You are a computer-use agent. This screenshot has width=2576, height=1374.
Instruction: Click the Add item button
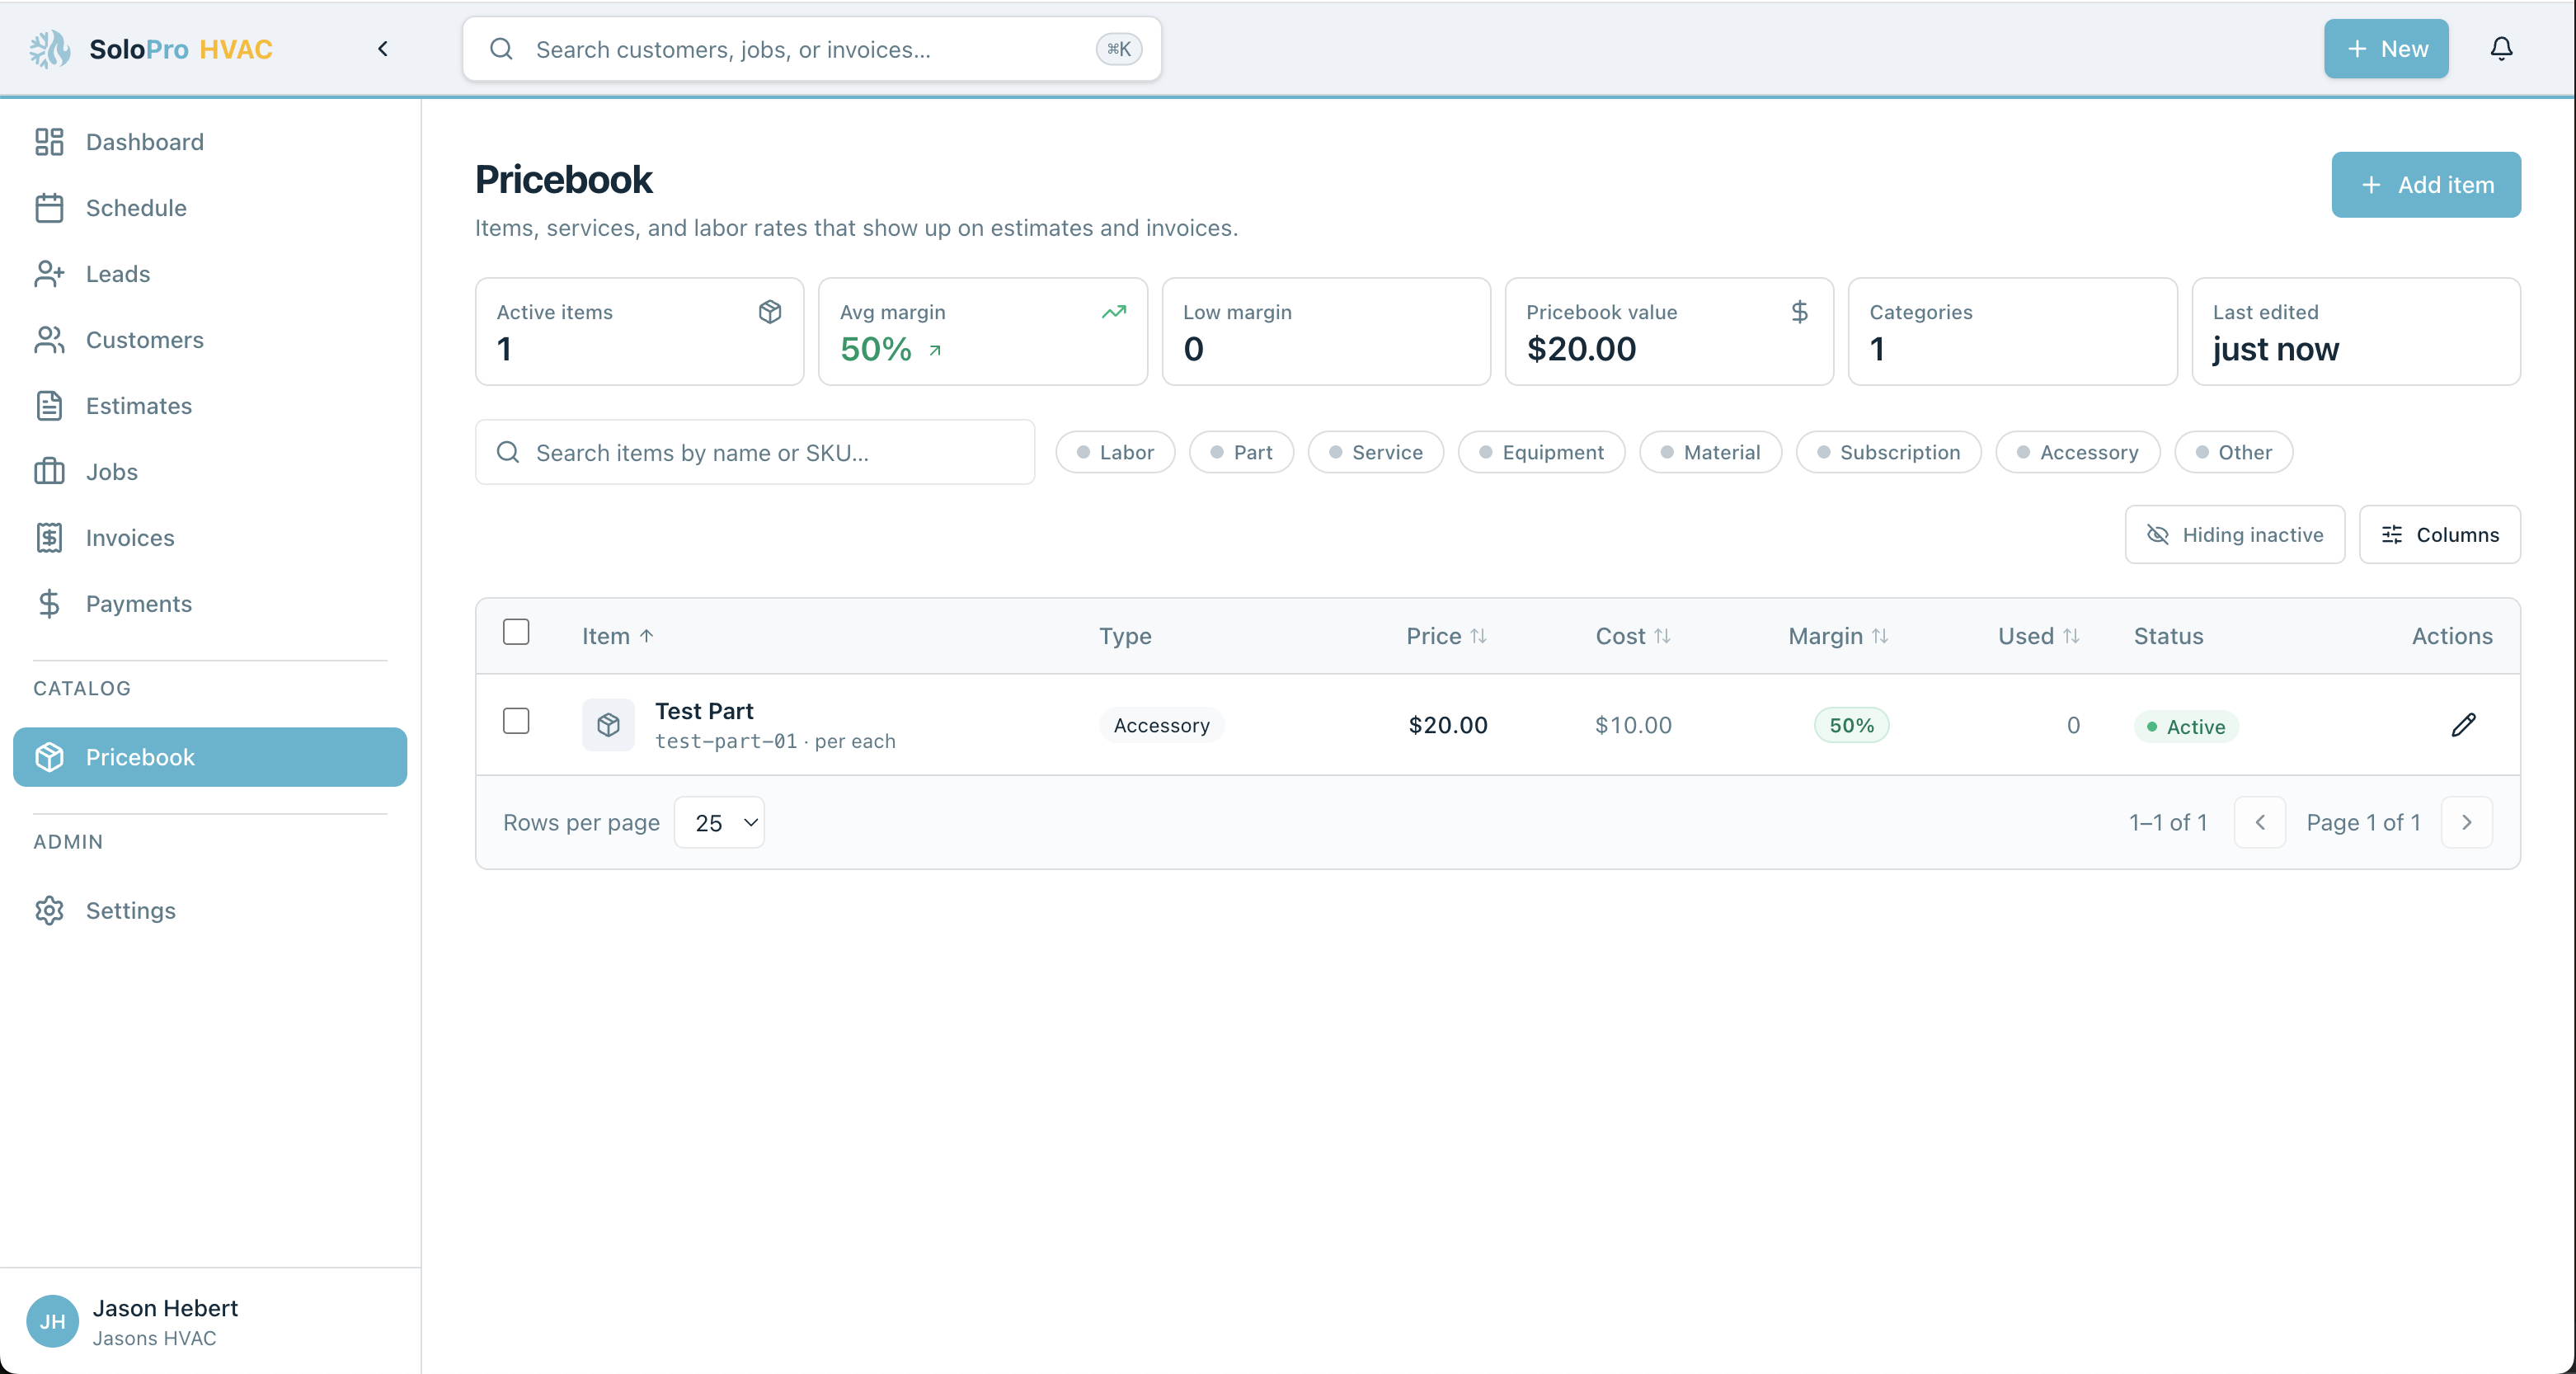tap(2425, 185)
